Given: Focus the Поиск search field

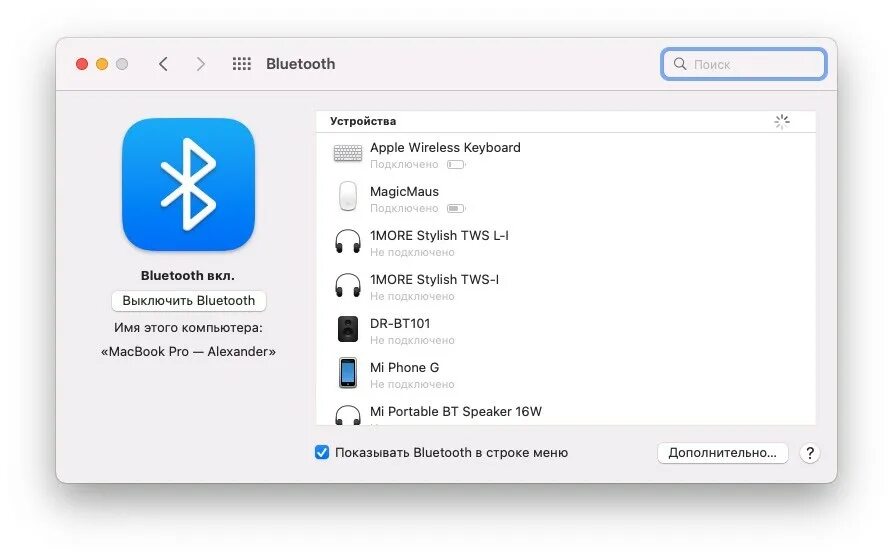Looking at the screenshot, I should pyautogui.click(x=744, y=64).
